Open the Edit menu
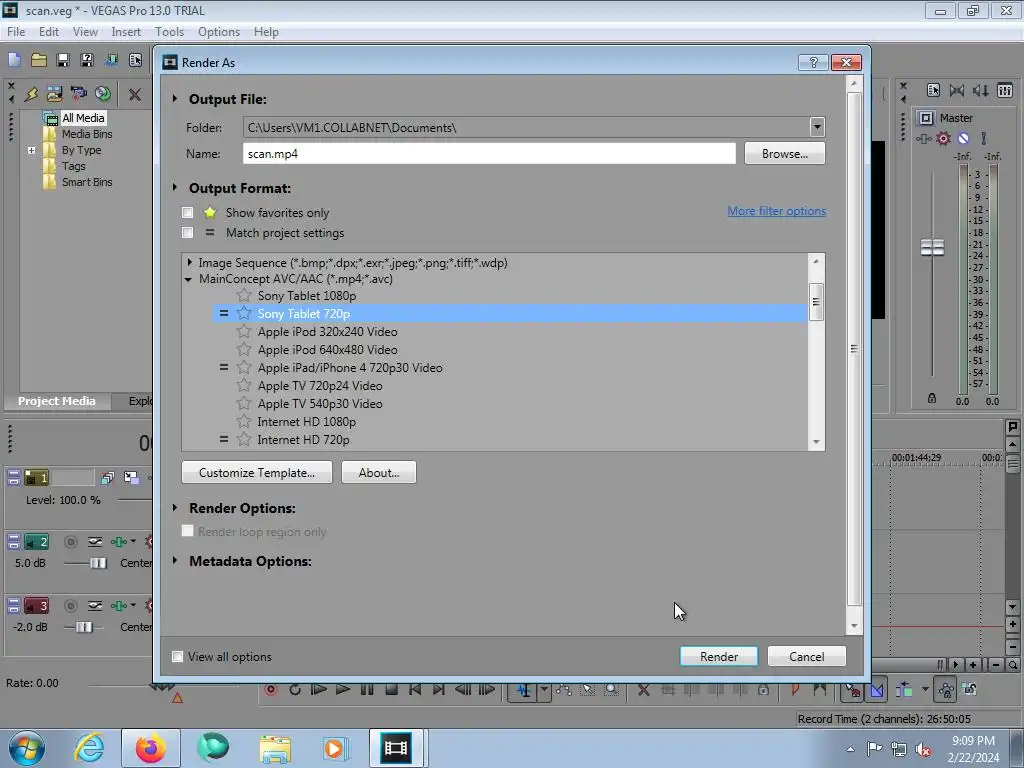1024x768 pixels. click(x=49, y=31)
